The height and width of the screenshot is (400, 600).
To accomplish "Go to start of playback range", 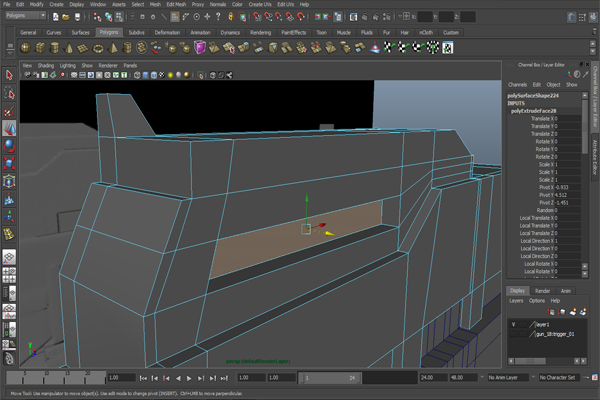I will 143,378.
